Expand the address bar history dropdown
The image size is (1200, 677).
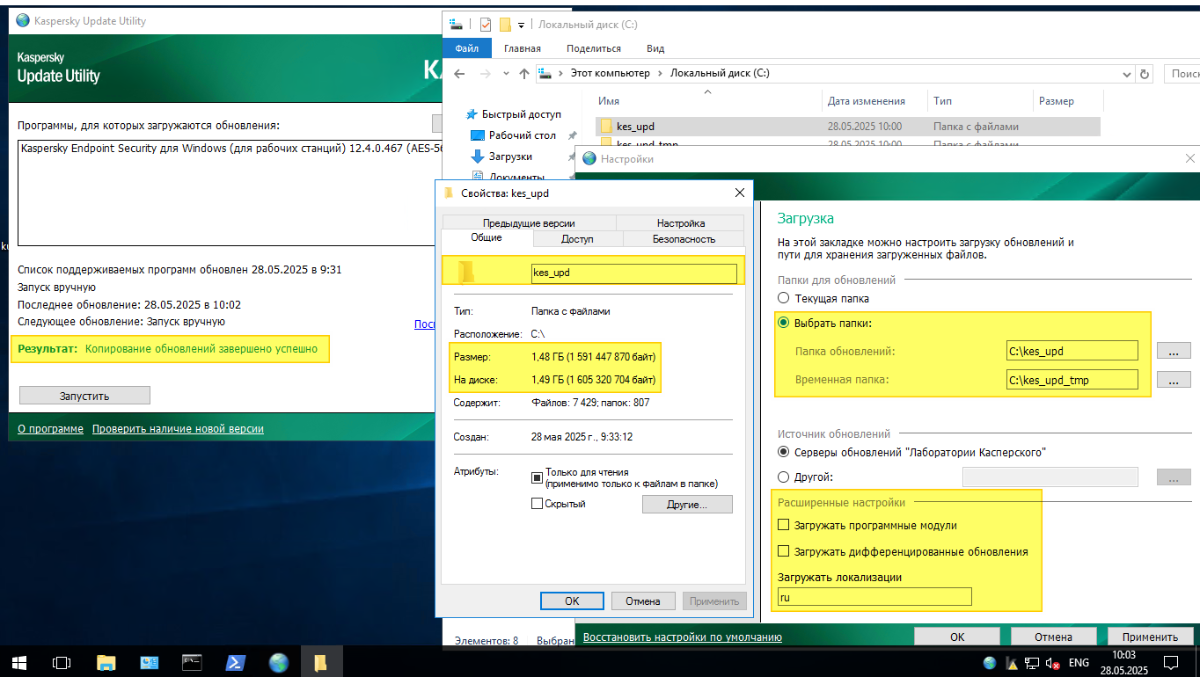(x=1127, y=74)
